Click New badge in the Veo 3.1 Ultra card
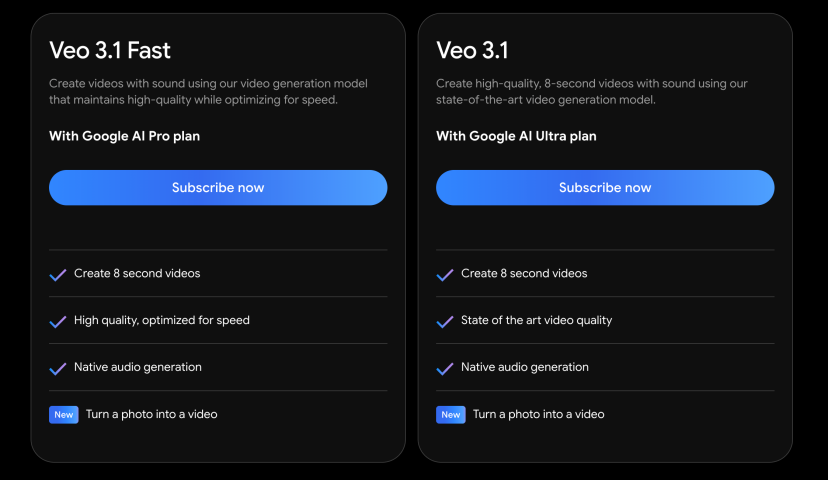 [x=451, y=414]
